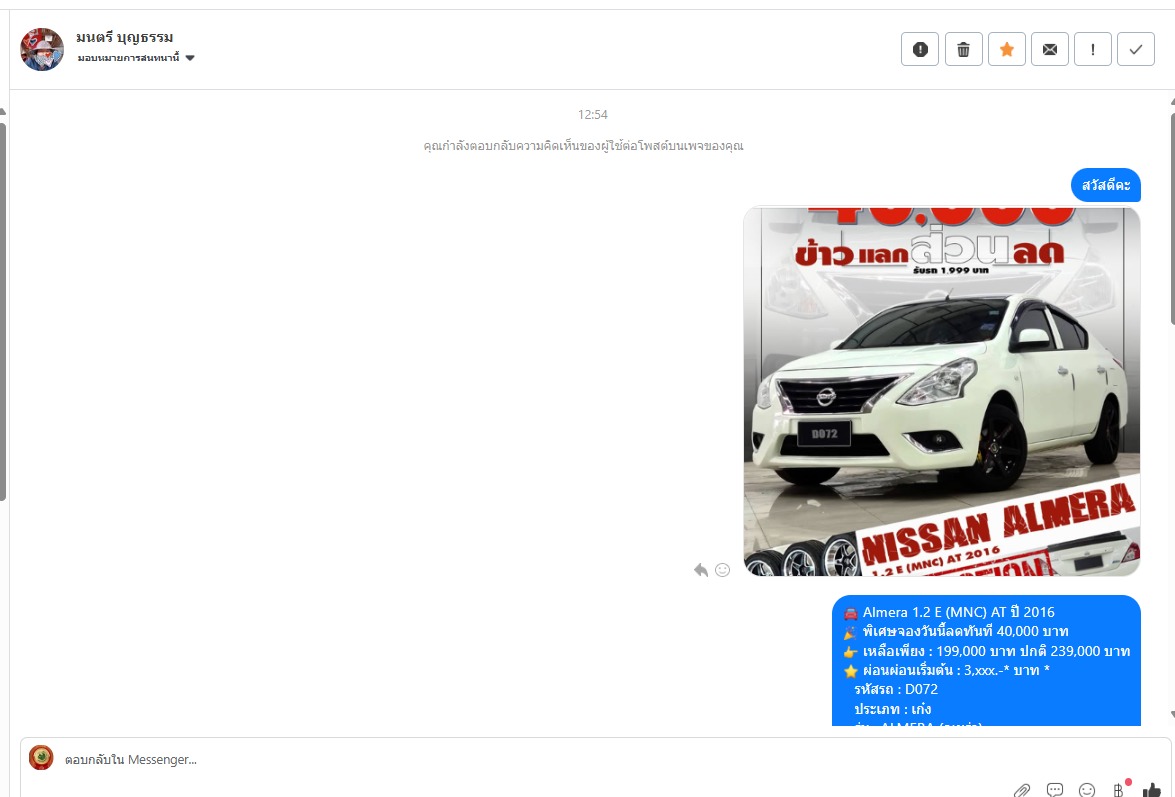Open saved replies speech bubble icon
This screenshot has width=1175, height=797.
[x=1054, y=790]
